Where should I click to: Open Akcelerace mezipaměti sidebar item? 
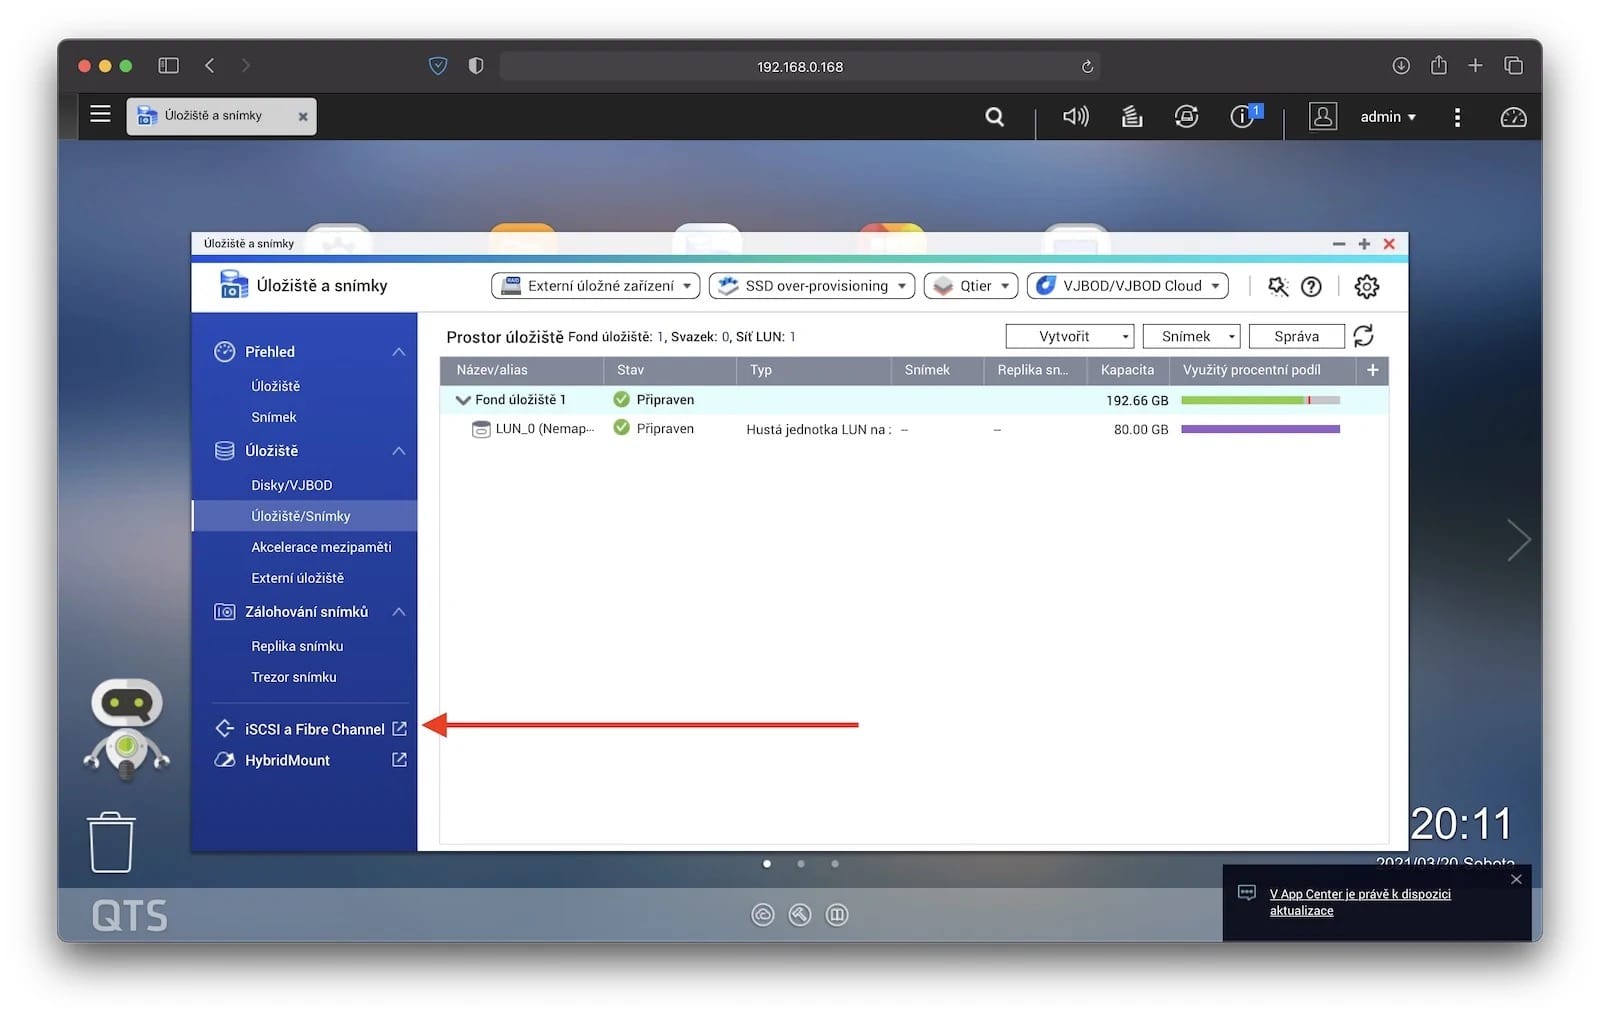coord(321,547)
